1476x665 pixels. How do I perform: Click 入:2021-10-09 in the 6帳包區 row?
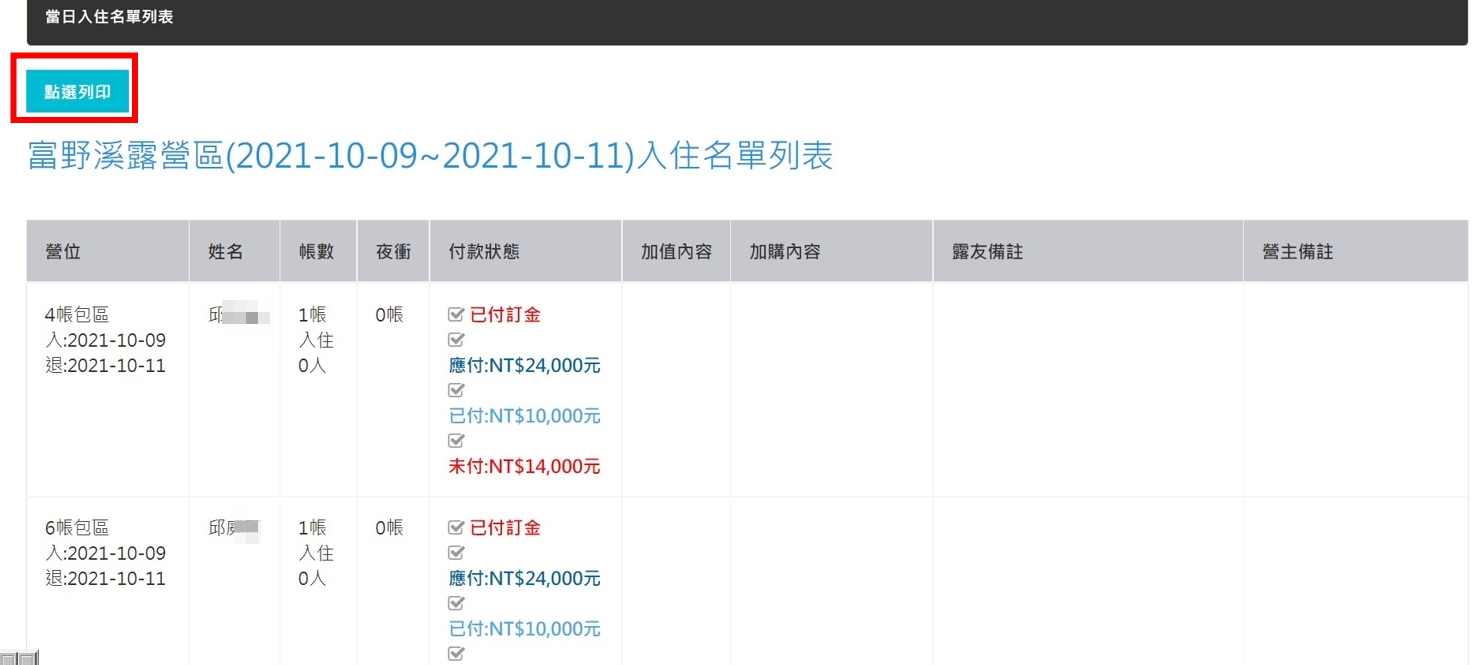tap(106, 553)
